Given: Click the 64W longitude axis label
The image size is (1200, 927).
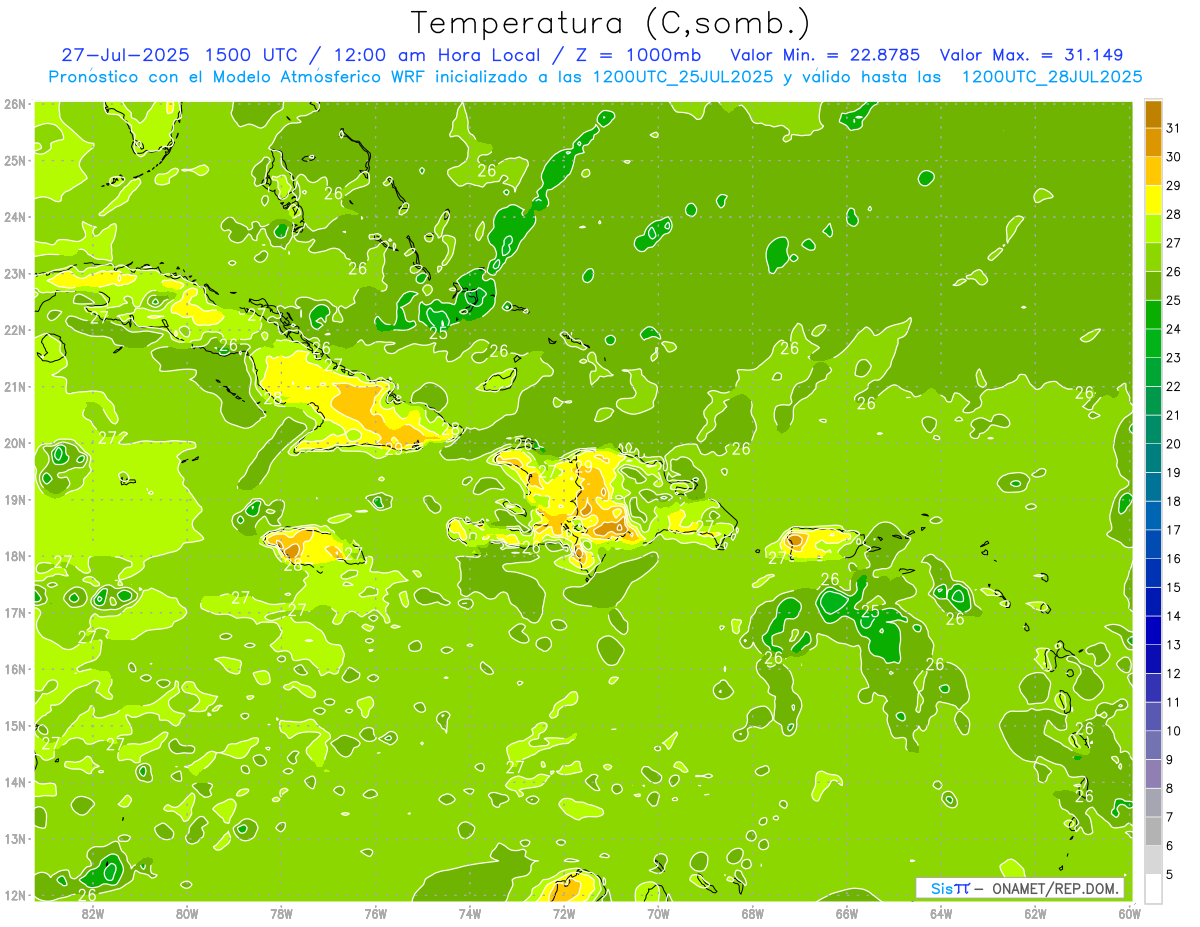Looking at the screenshot, I should (x=941, y=914).
